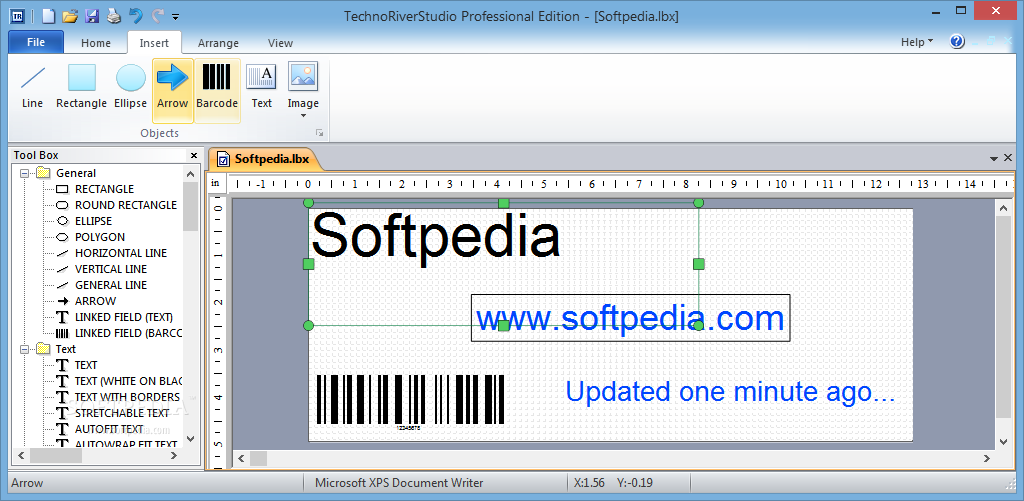Open Customize Quick Access Toolbar dropdown
Image resolution: width=1024 pixels, height=501 pixels.
pos(176,17)
